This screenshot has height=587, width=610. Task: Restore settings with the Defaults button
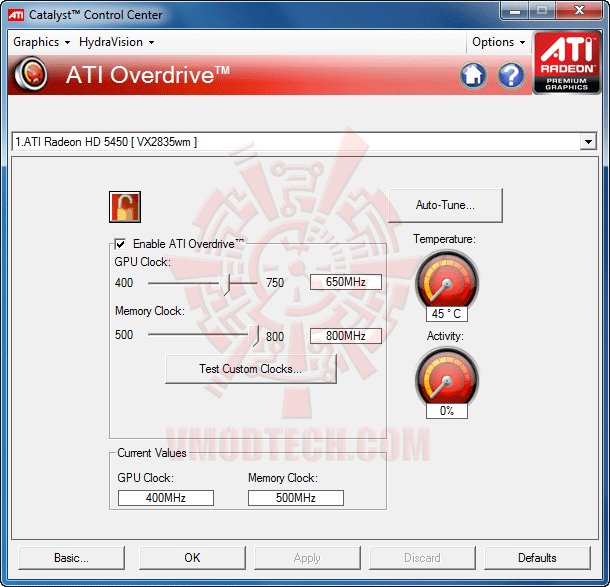coord(537,557)
